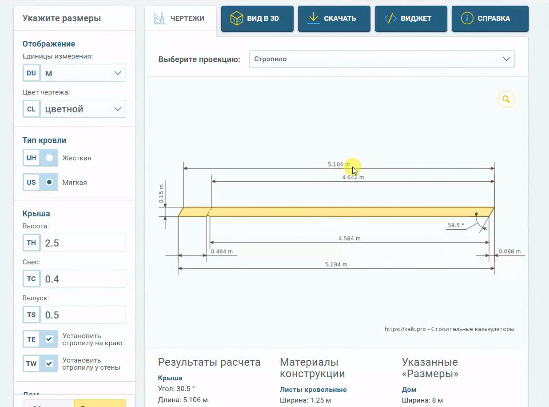Viewport: 549px width, 407px height.
Task: Switch to the Вид в 3D tab
Action: coord(257,19)
